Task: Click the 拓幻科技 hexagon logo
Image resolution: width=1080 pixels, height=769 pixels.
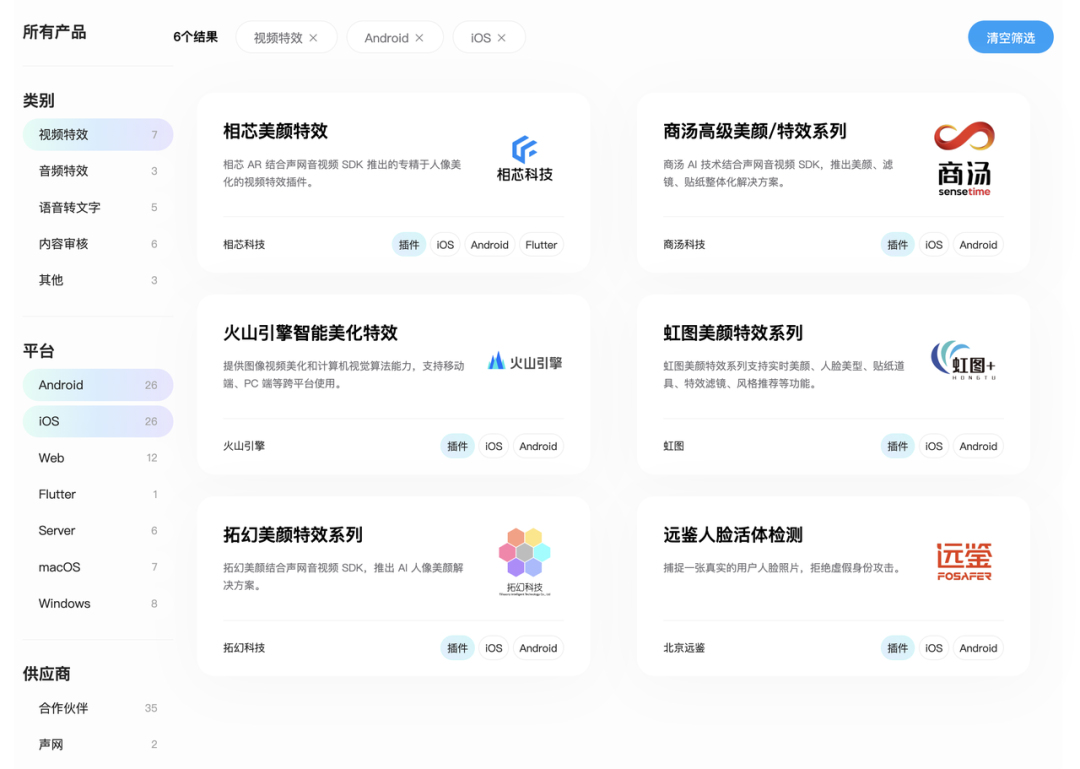Action: (x=525, y=561)
